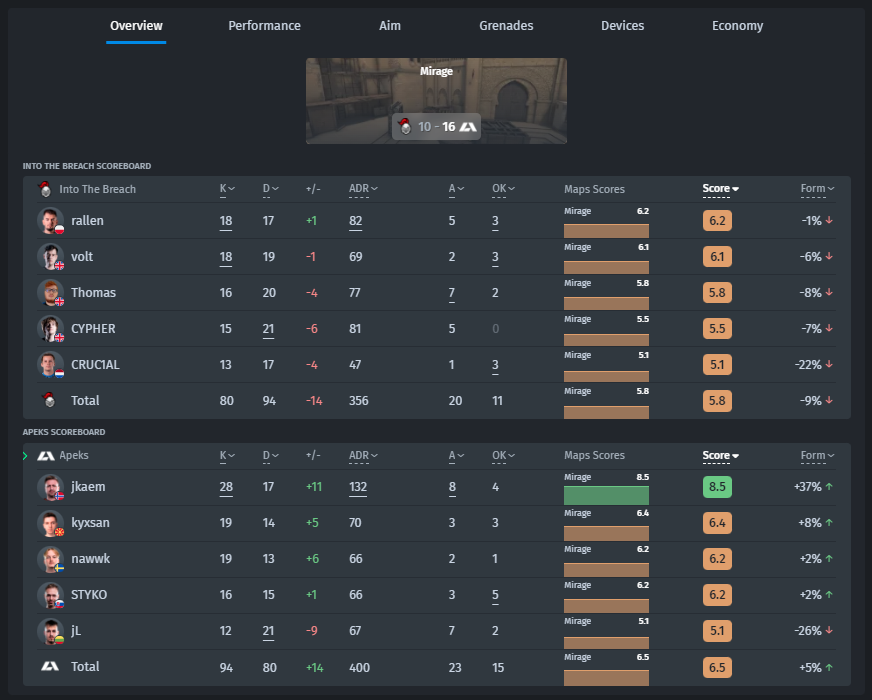Open Into The Breach team name link
The height and width of the screenshot is (700, 872).
97,189
